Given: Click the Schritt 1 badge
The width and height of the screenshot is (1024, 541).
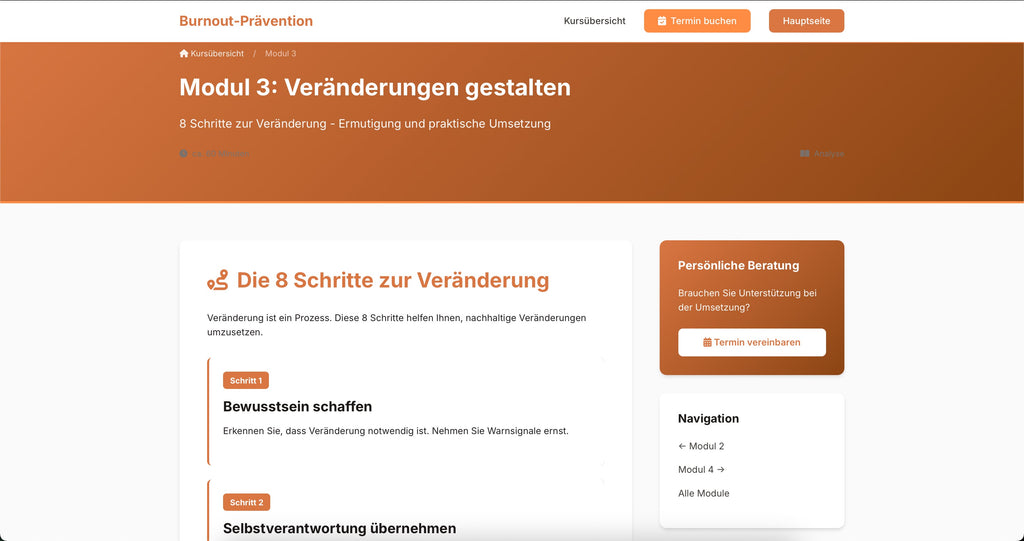Looking at the screenshot, I should pos(246,380).
